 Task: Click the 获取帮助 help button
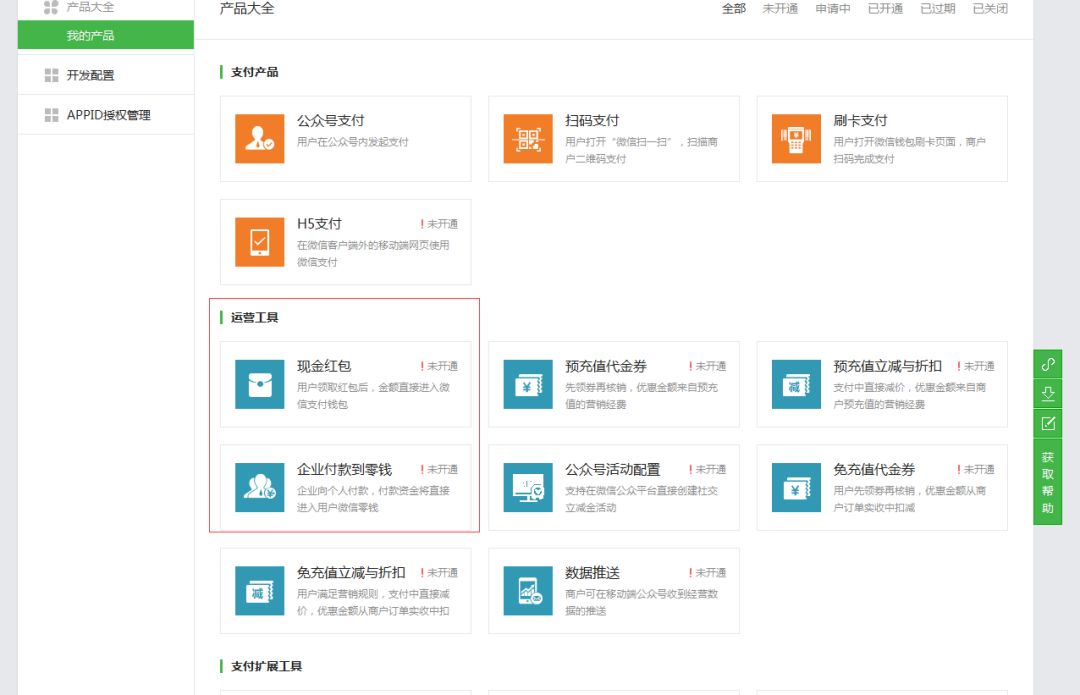point(1048,482)
